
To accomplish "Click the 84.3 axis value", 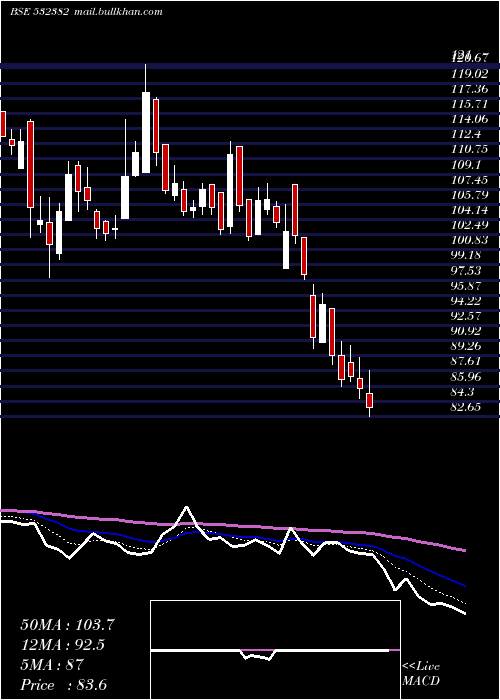I will tap(463, 392).
